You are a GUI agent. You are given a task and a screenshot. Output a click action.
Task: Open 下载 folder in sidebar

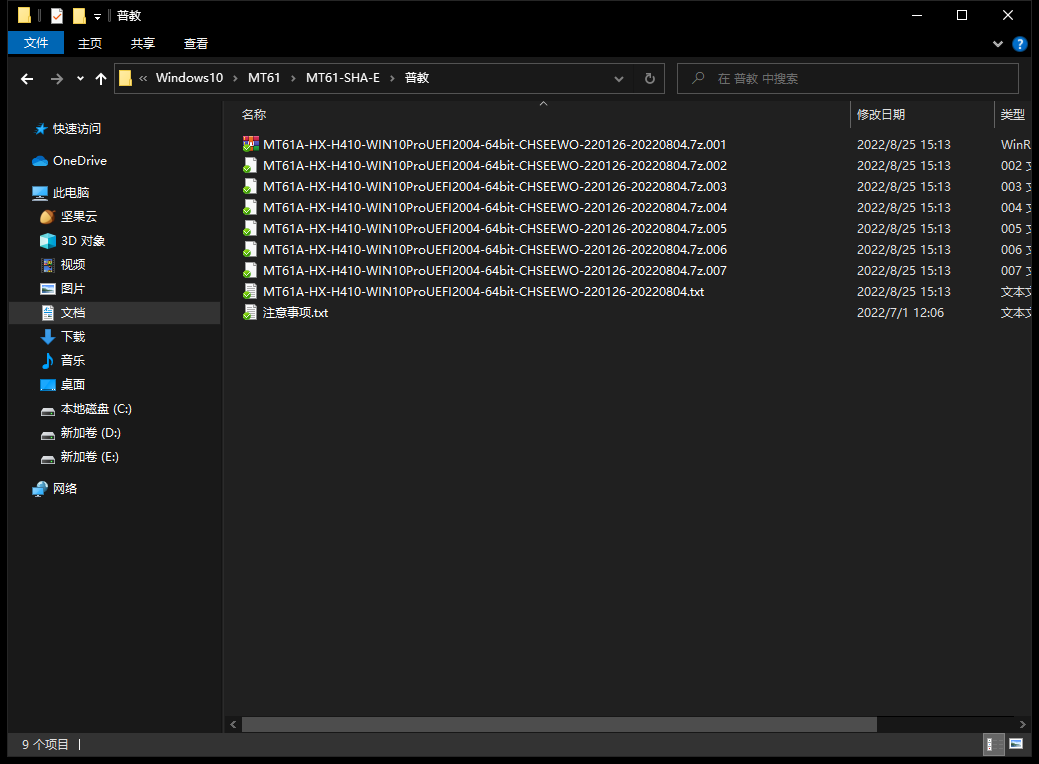coord(73,337)
